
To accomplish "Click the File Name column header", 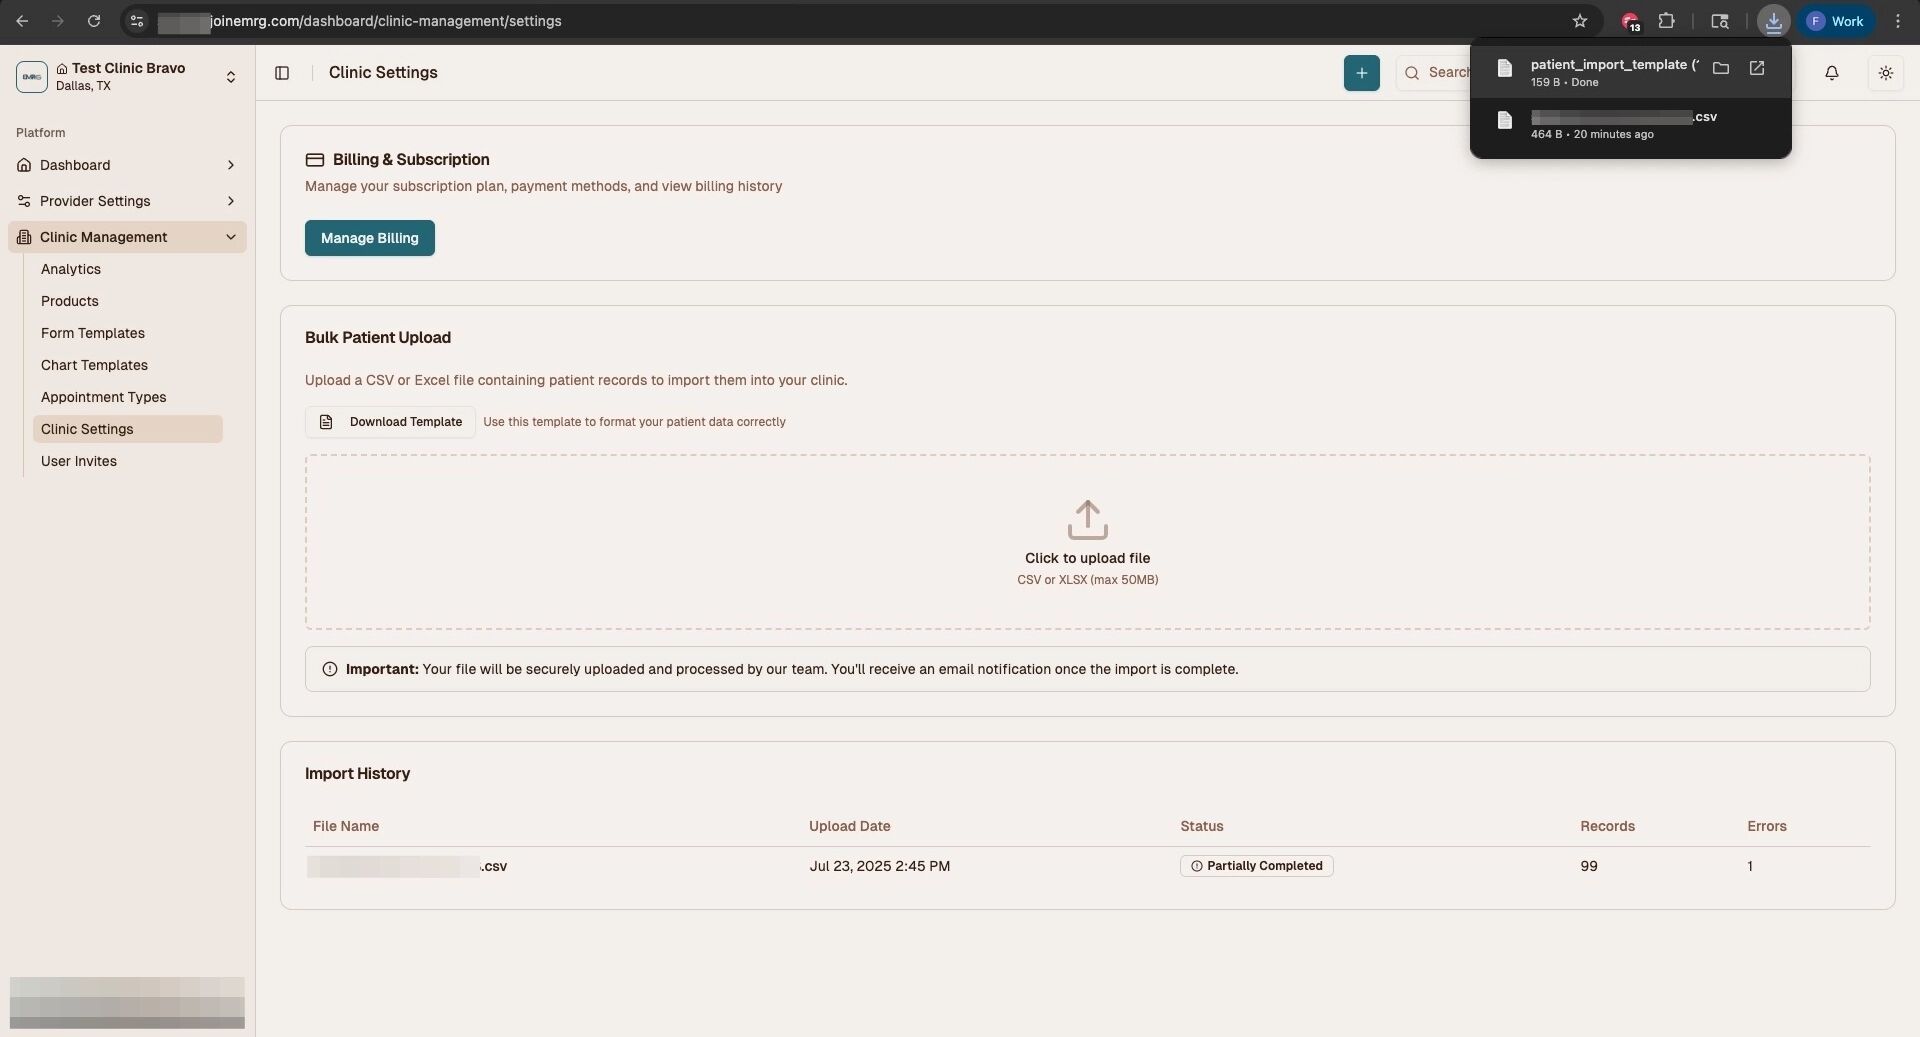I will point(346,826).
